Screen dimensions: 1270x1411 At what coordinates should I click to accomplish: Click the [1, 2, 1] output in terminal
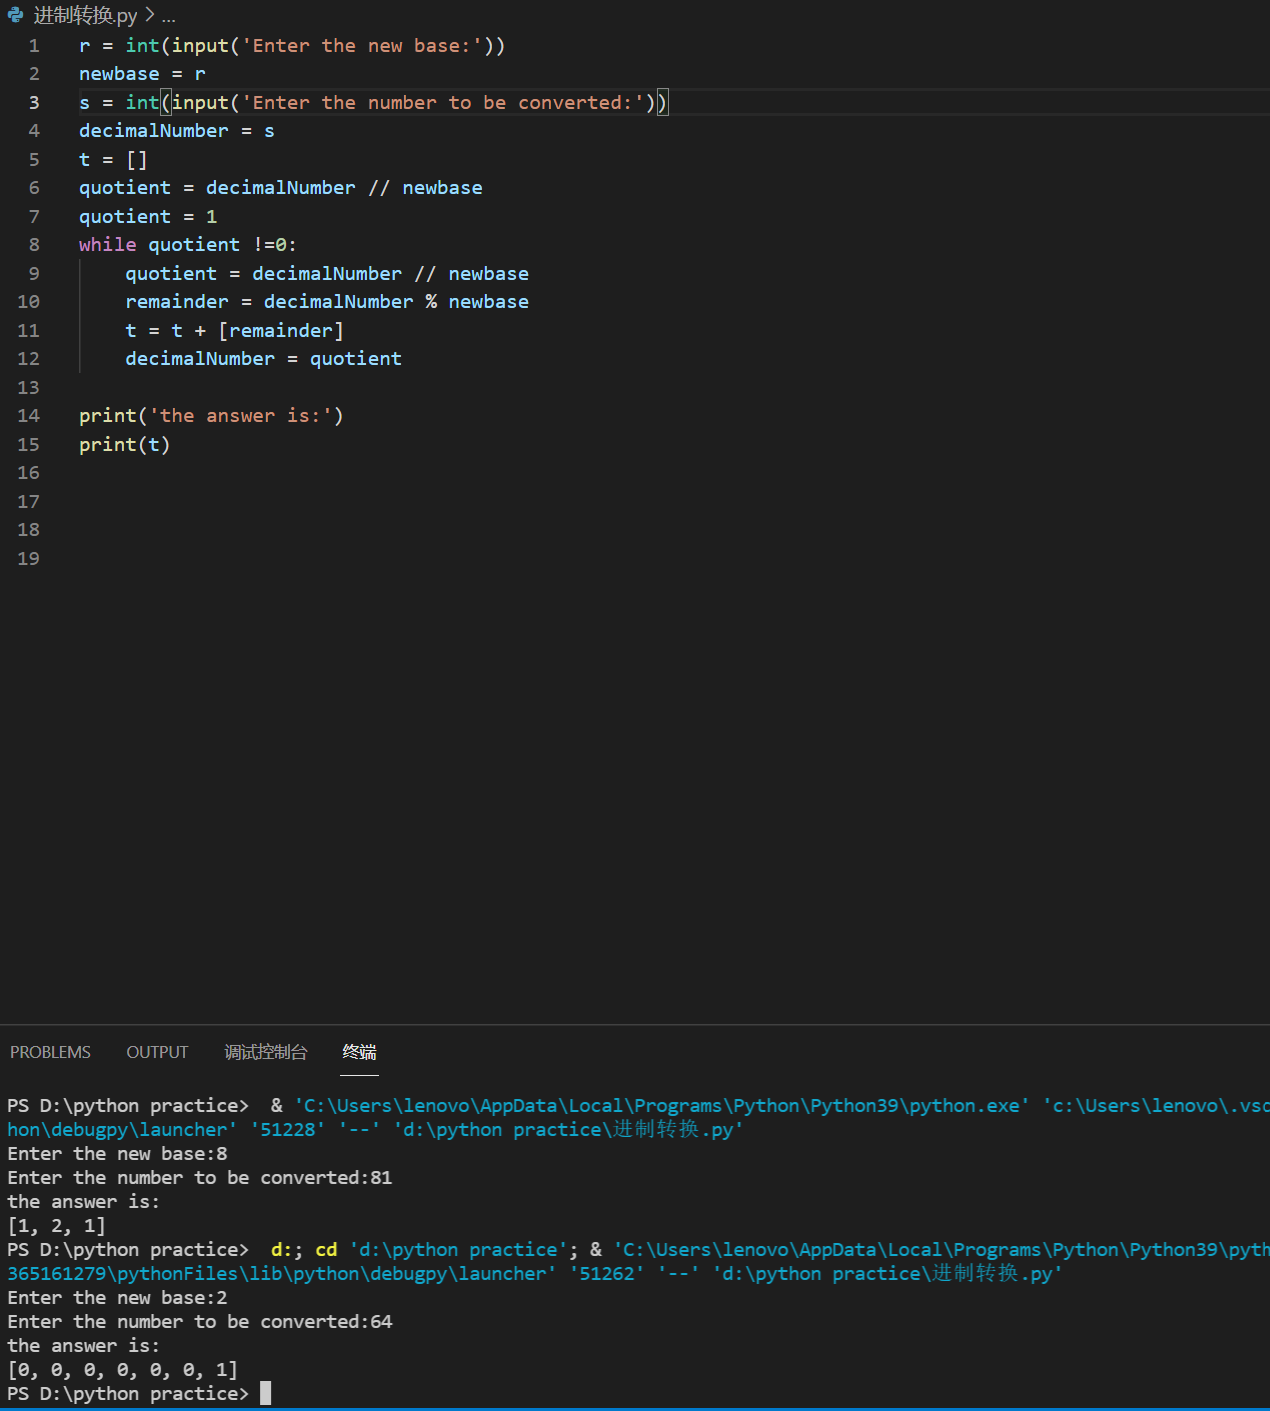tap(56, 1226)
